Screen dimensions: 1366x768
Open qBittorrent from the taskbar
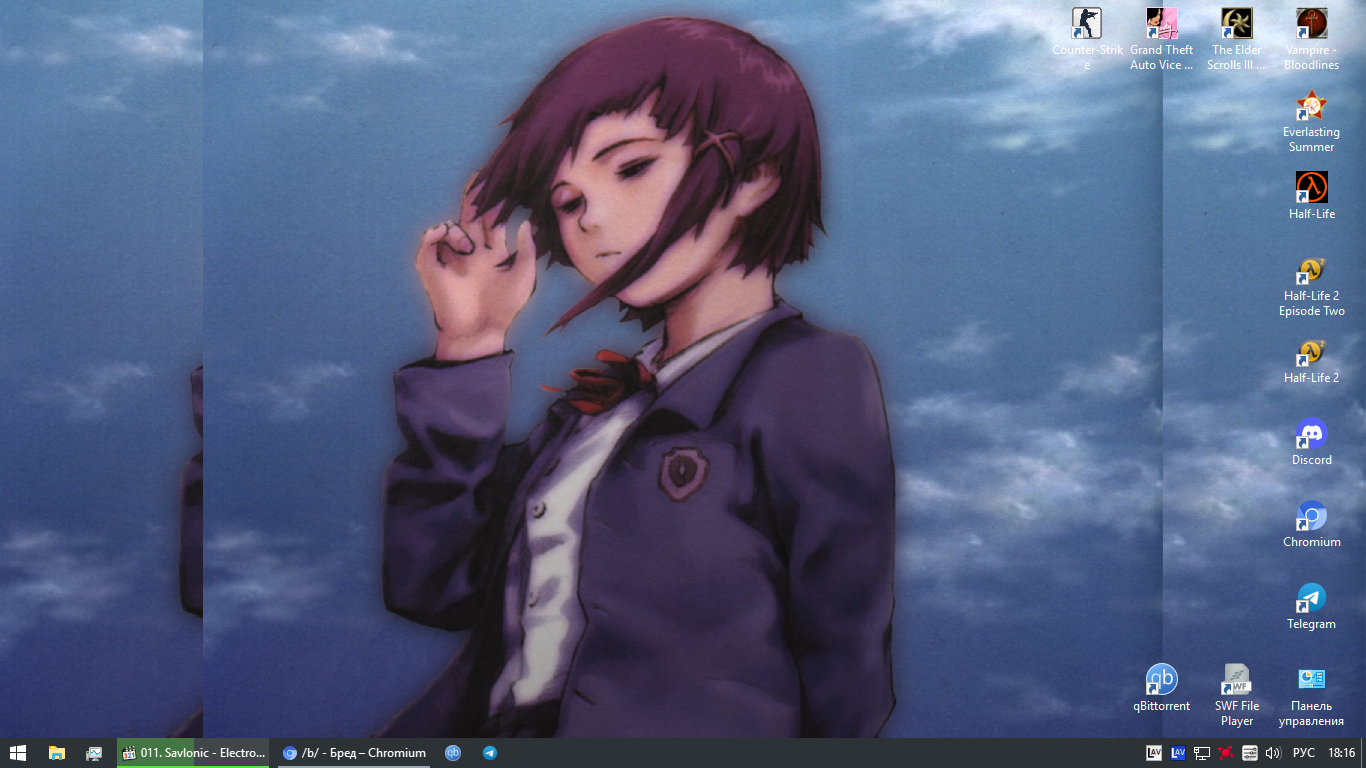point(453,753)
